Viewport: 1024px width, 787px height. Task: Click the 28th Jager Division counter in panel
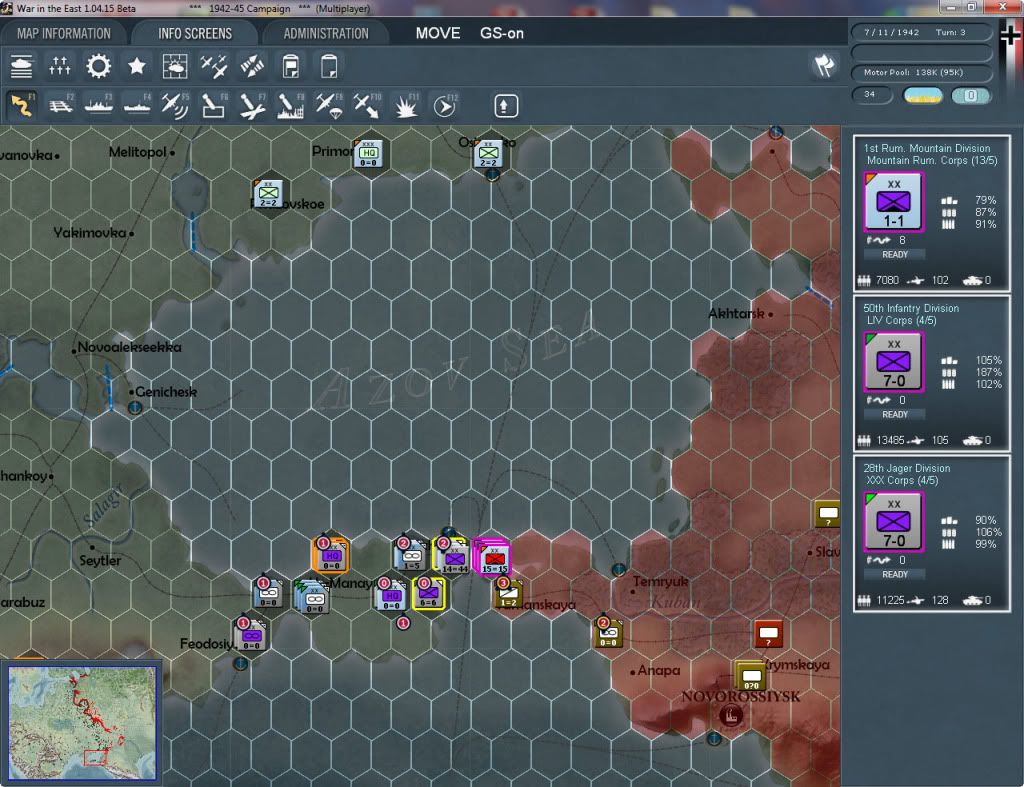pos(893,522)
